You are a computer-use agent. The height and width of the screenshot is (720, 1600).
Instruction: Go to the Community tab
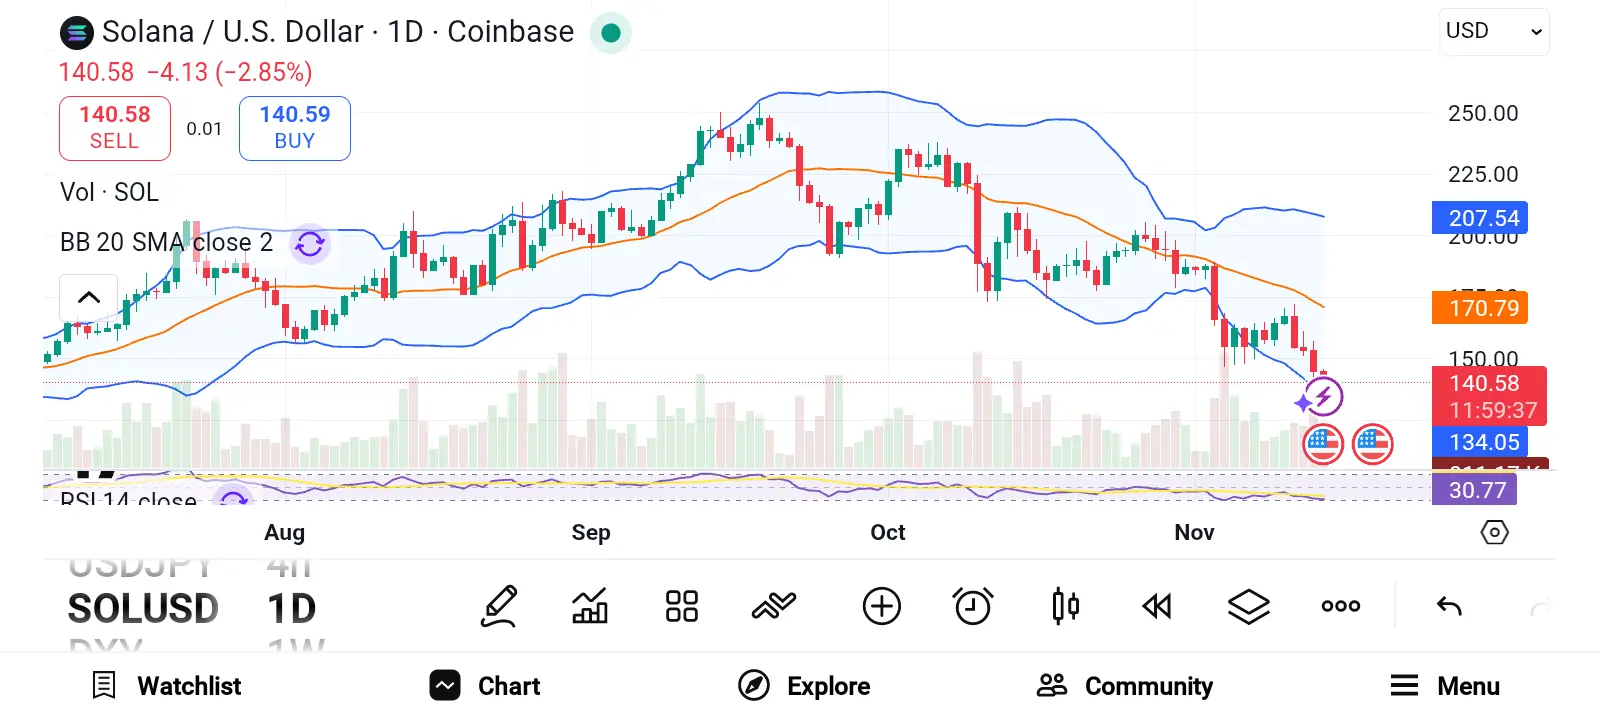[x=1125, y=686]
